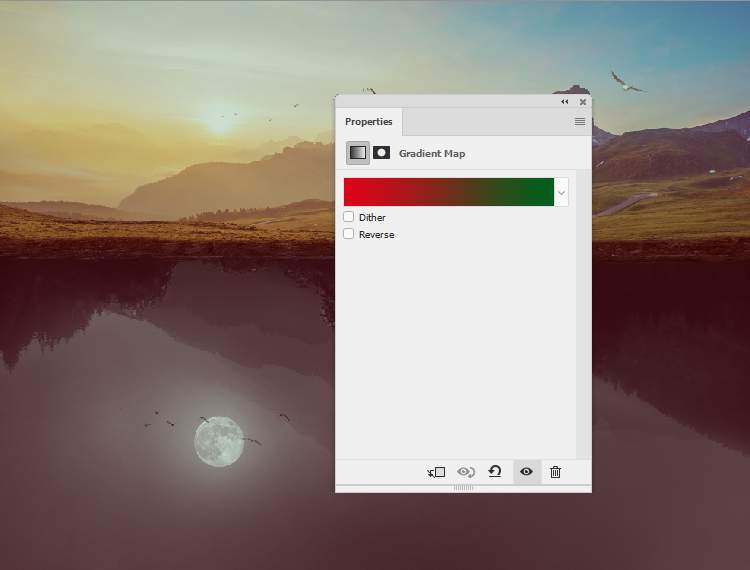750x570 pixels.
Task: Click the clip to layer icon
Action: (x=436, y=472)
